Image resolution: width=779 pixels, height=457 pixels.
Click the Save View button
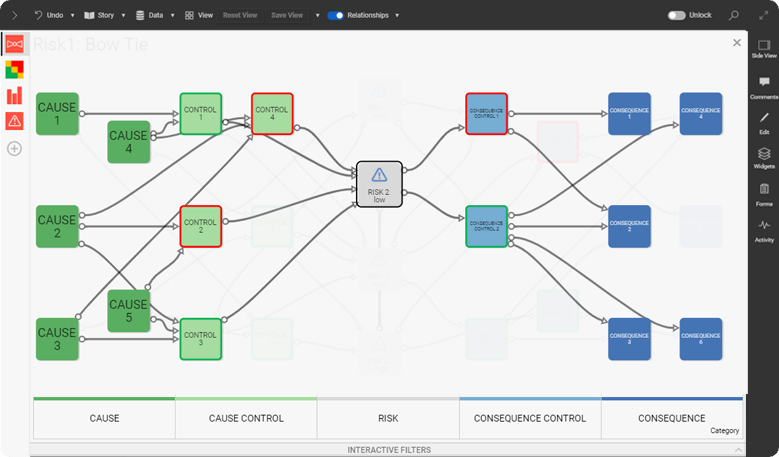[287, 16]
